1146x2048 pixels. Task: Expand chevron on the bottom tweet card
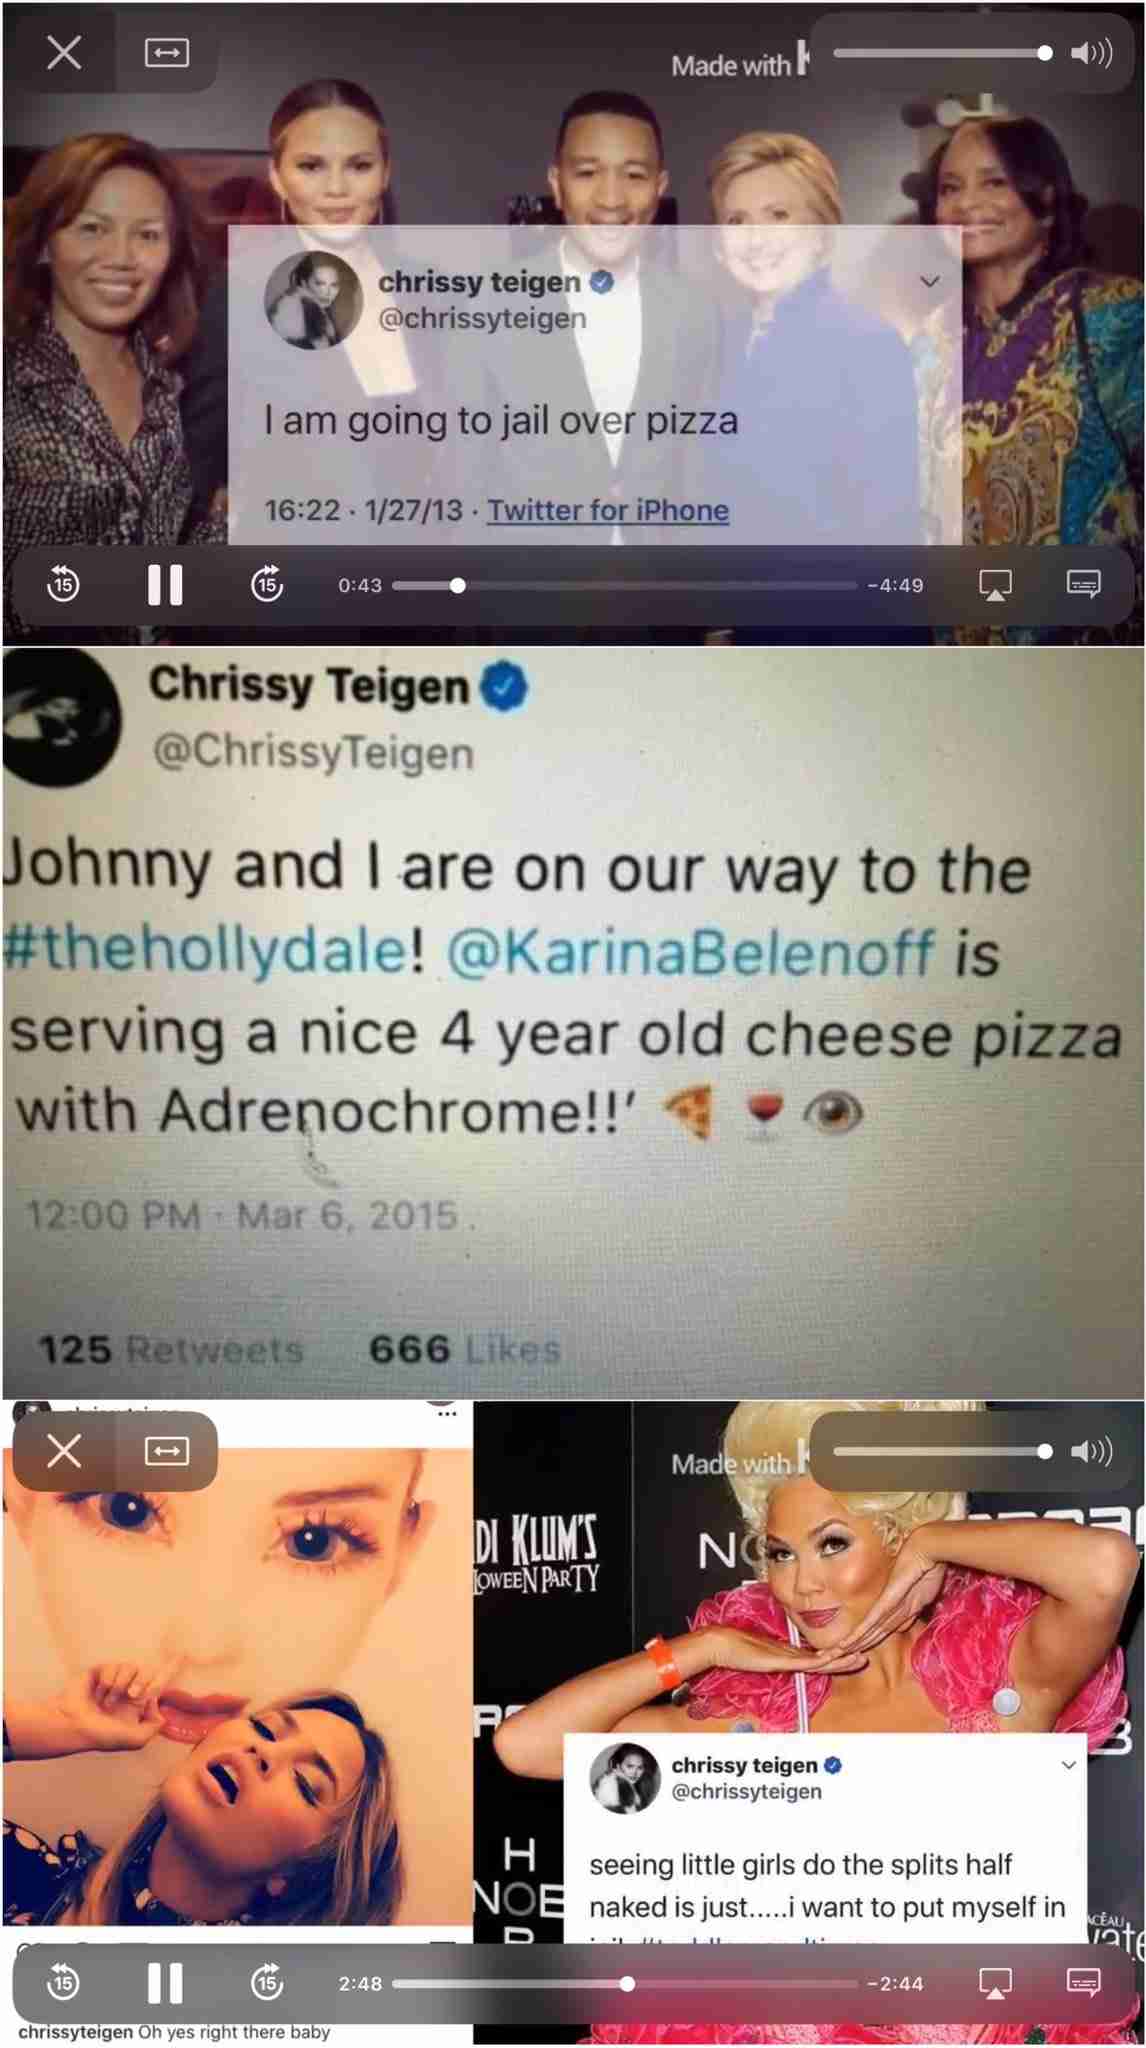(1068, 1765)
